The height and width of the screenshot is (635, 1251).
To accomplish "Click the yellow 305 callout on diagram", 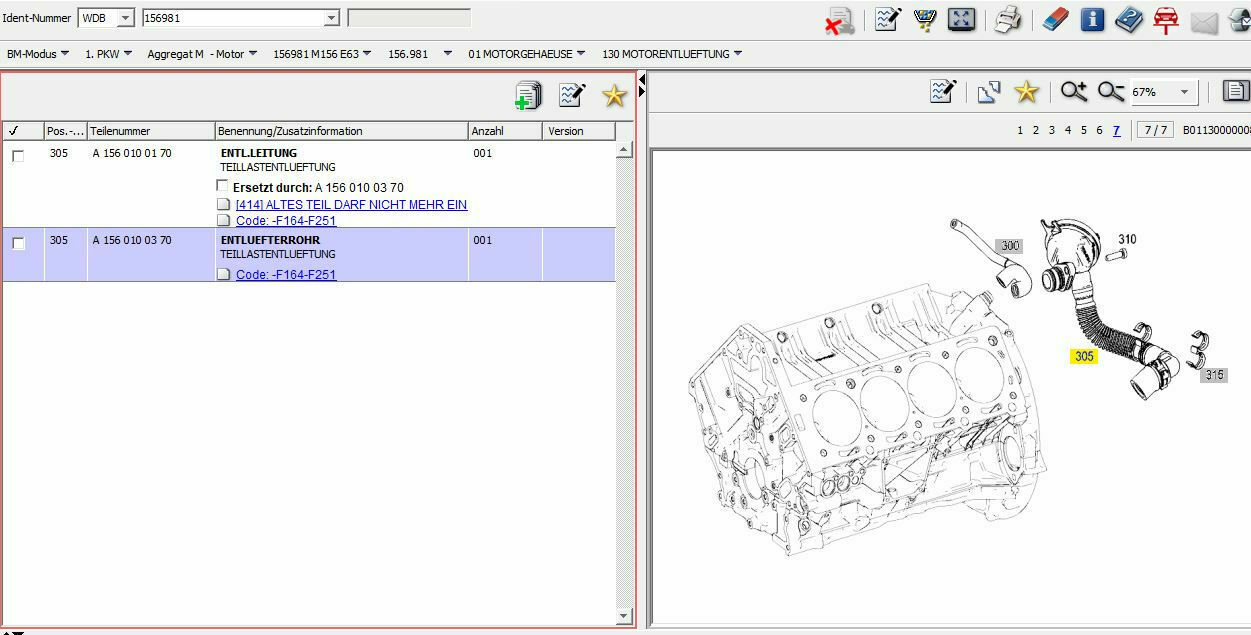I will 1084,356.
